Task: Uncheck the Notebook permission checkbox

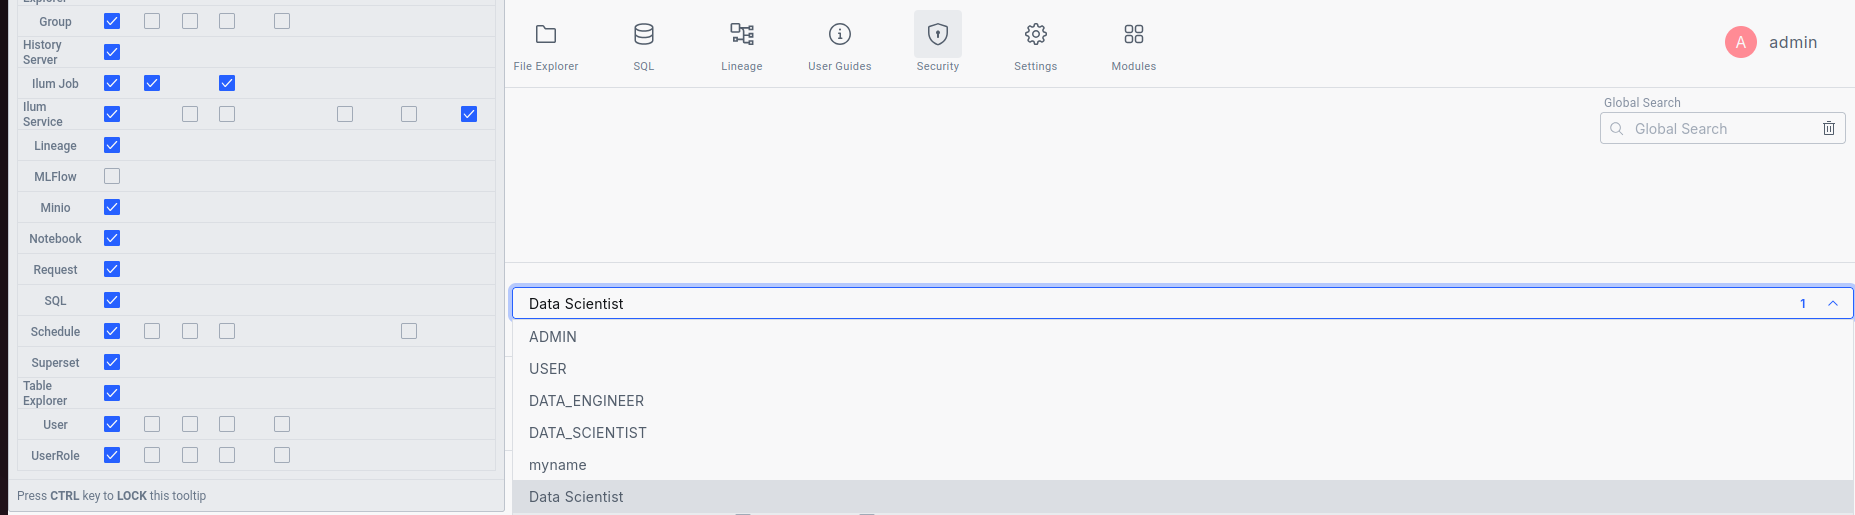Action: pos(112,238)
